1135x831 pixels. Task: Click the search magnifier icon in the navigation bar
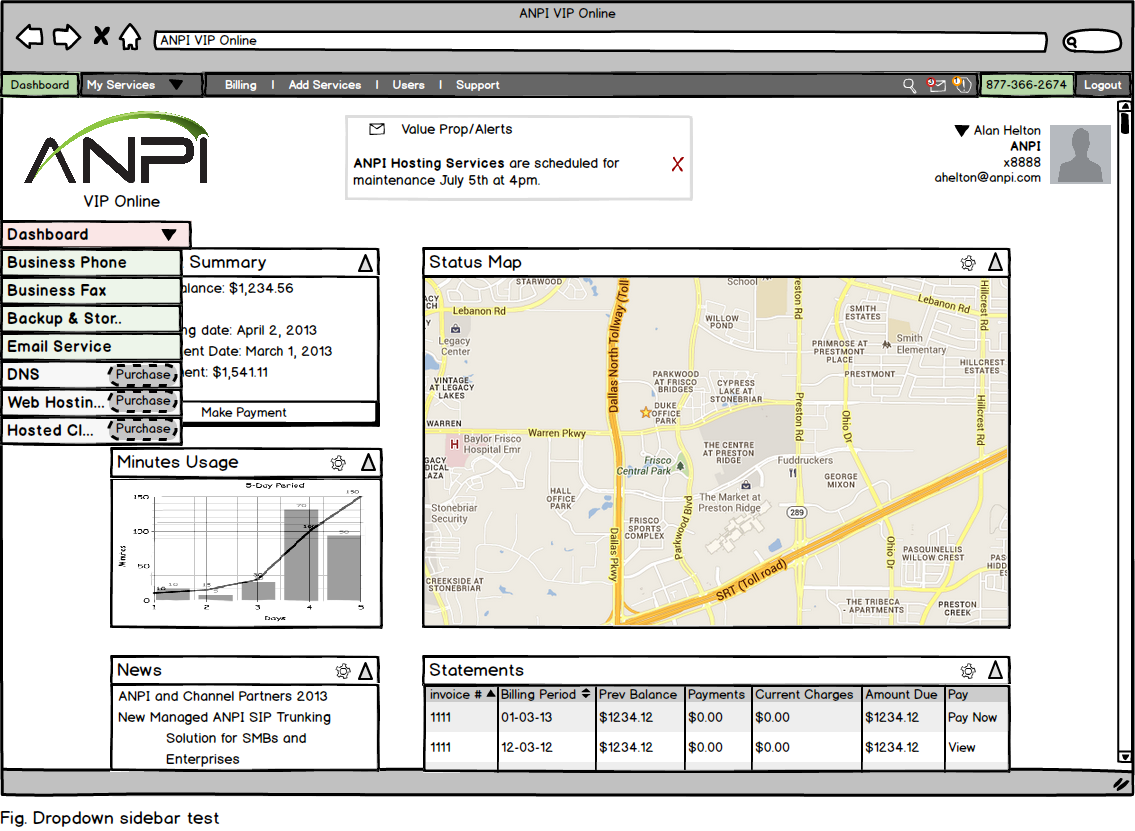908,85
